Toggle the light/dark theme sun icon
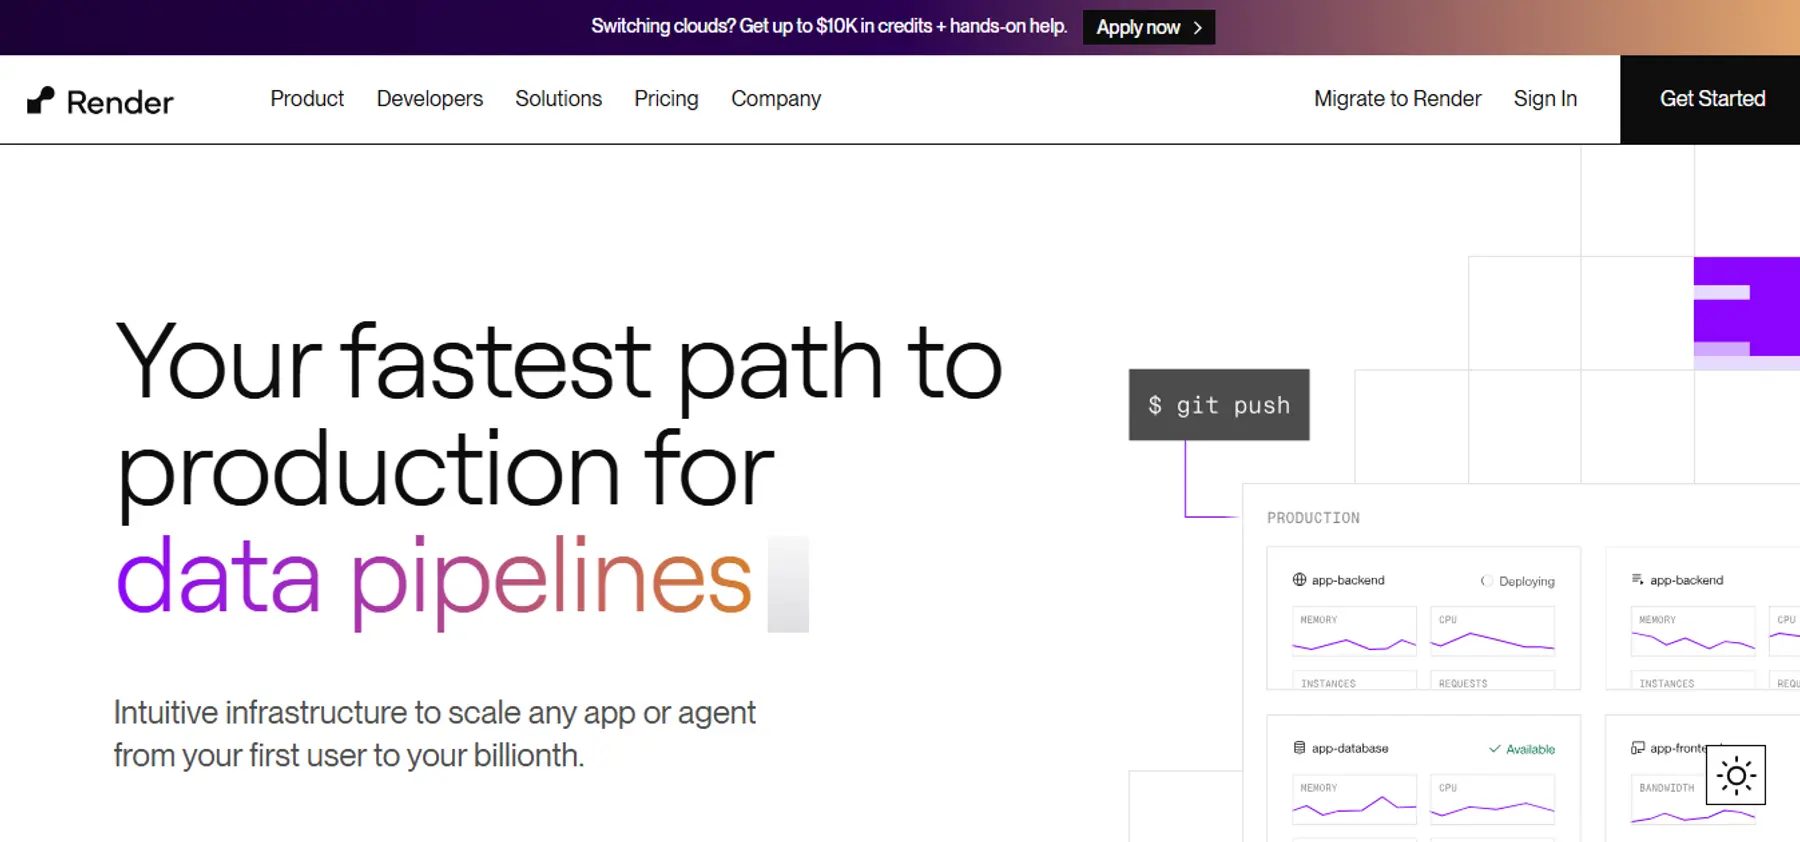Viewport: 1800px width, 842px height. 1736,775
